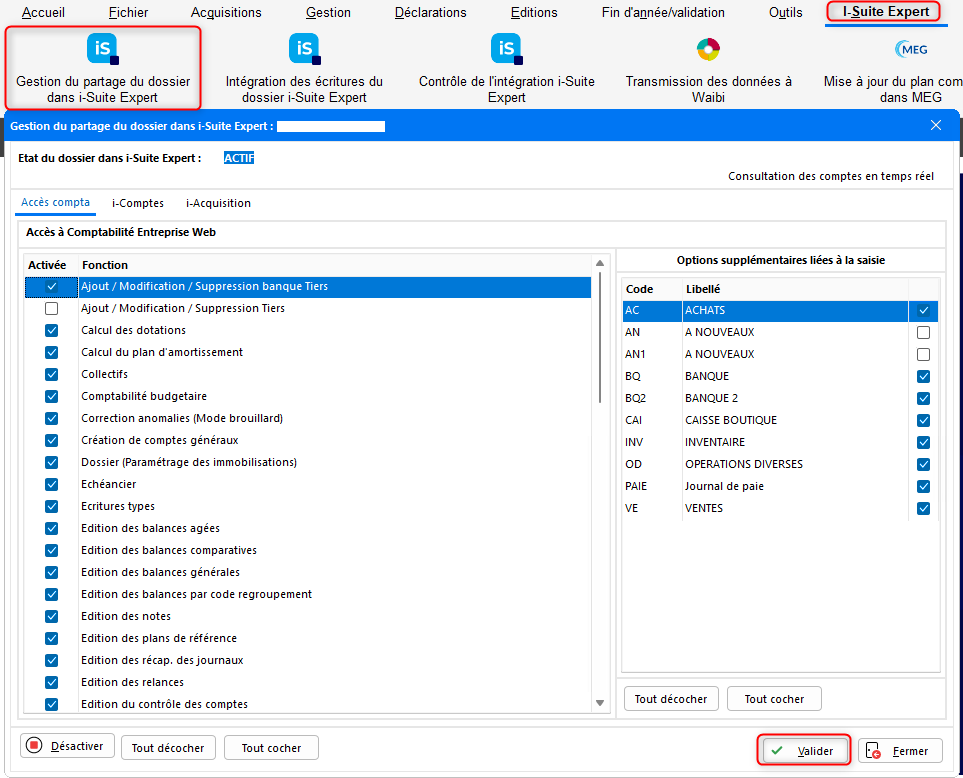This screenshot has width=963, height=778.
Task: Uncheck the Calcul des dotations function
Action: click(52, 331)
